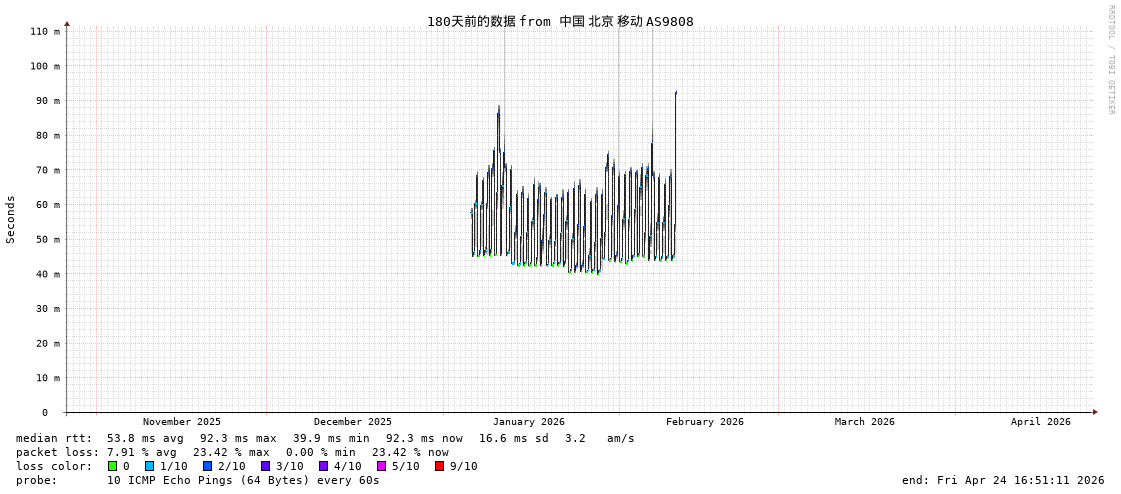The image size is (1121, 494).
Task: Select the light blue 1/10 loss swatch
Action: tap(149, 466)
